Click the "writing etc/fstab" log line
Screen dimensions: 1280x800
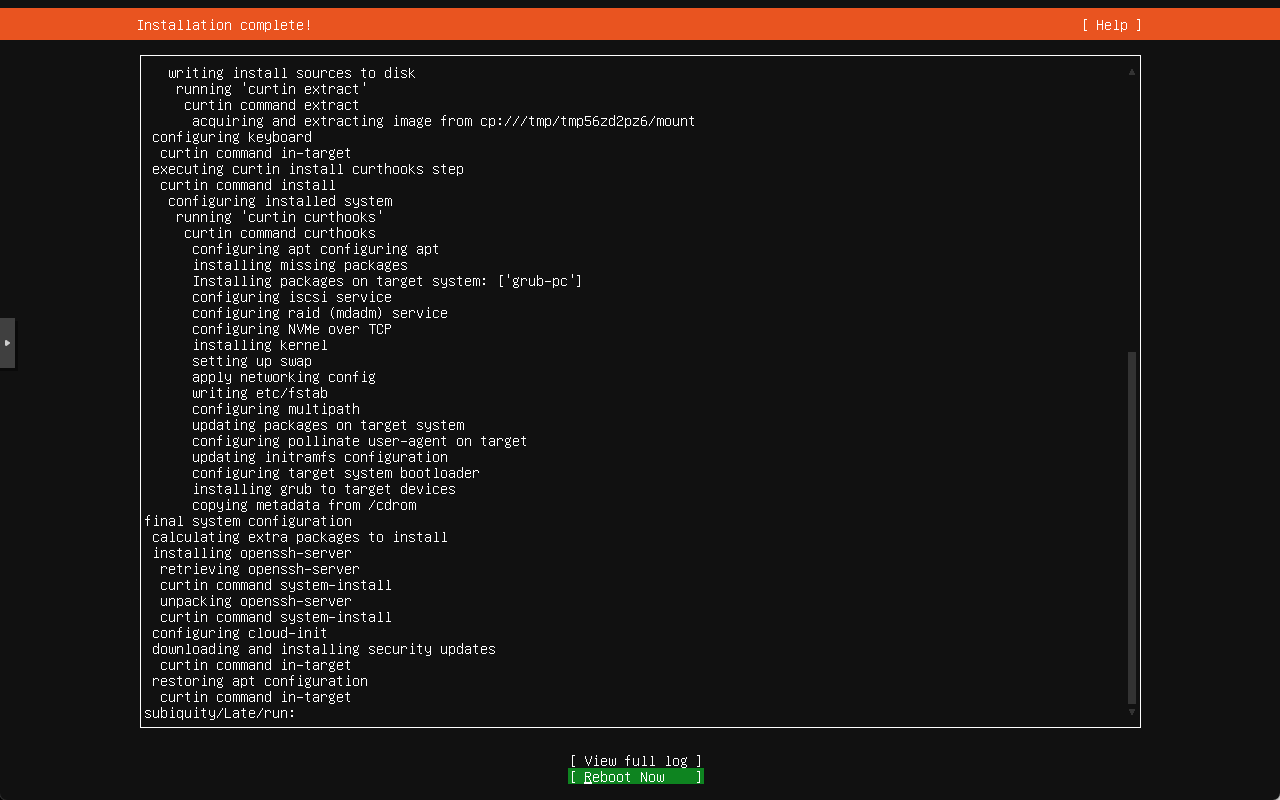click(x=260, y=393)
